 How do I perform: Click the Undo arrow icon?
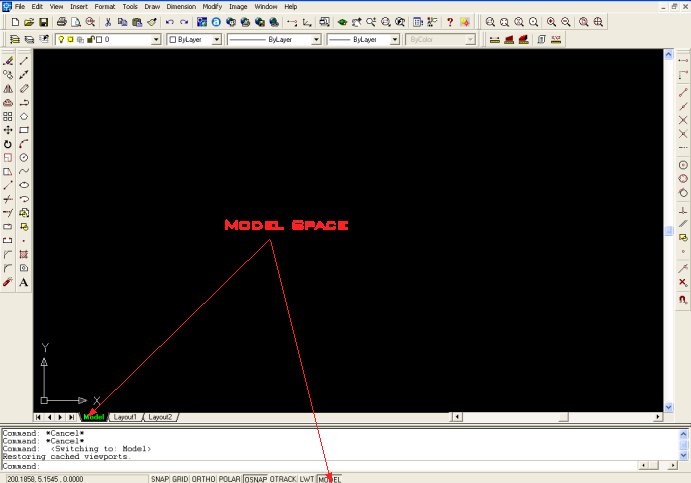pos(170,22)
